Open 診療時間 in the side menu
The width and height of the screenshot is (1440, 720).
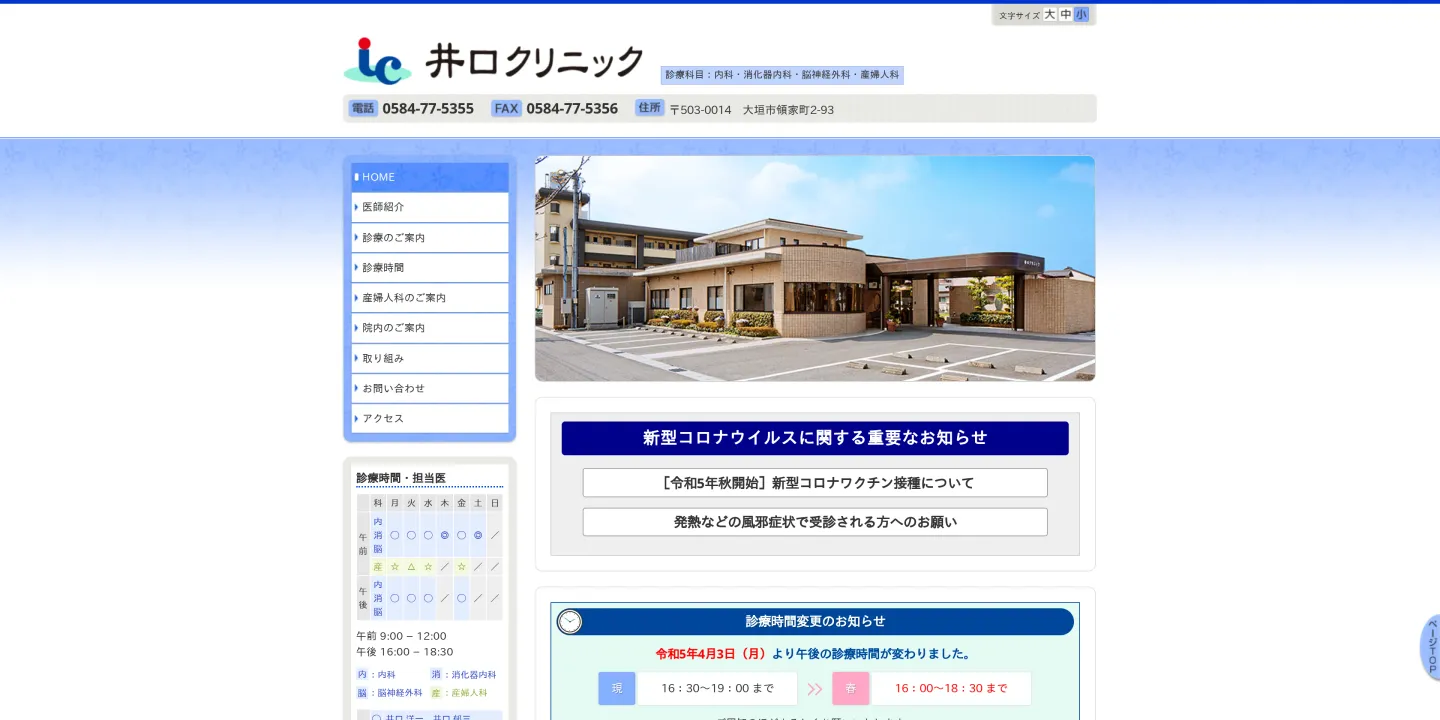(430, 268)
